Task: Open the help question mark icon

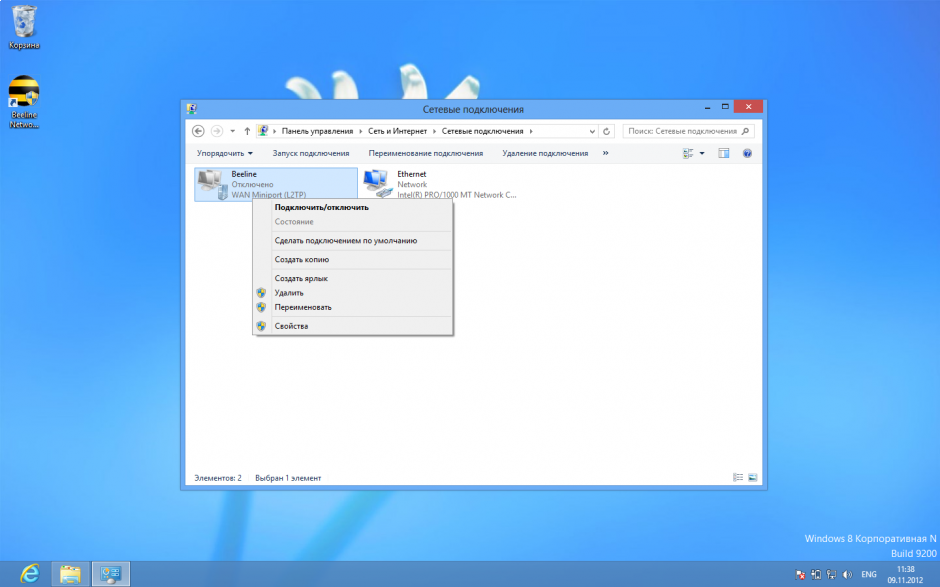Action: [x=747, y=153]
